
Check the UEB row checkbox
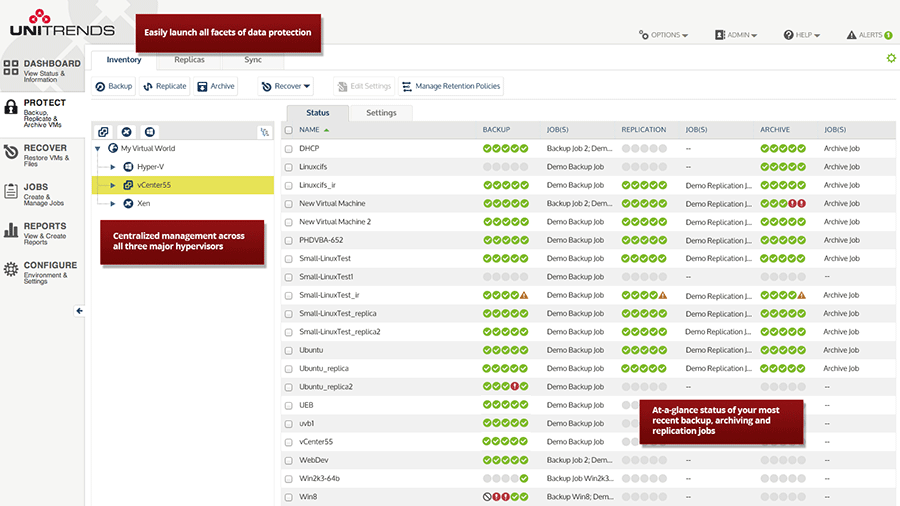tap(289, 406)
